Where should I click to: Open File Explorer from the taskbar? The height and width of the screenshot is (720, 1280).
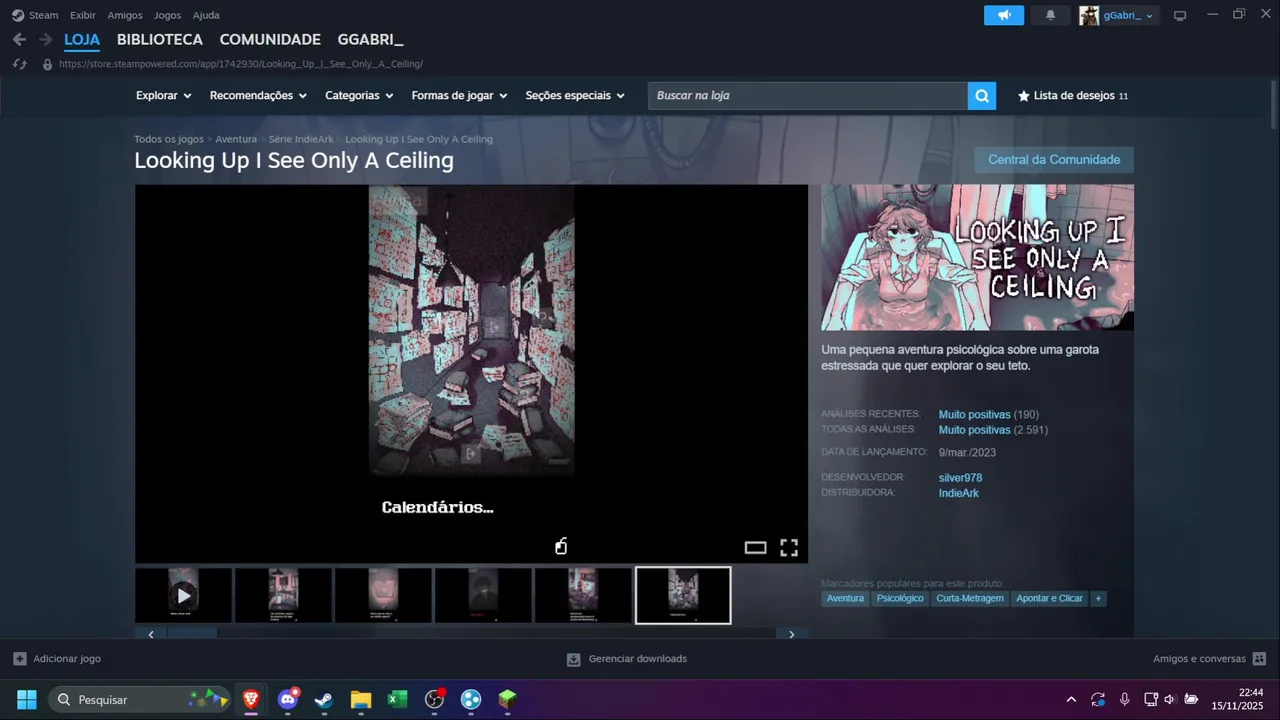click(x=361, y=699)
